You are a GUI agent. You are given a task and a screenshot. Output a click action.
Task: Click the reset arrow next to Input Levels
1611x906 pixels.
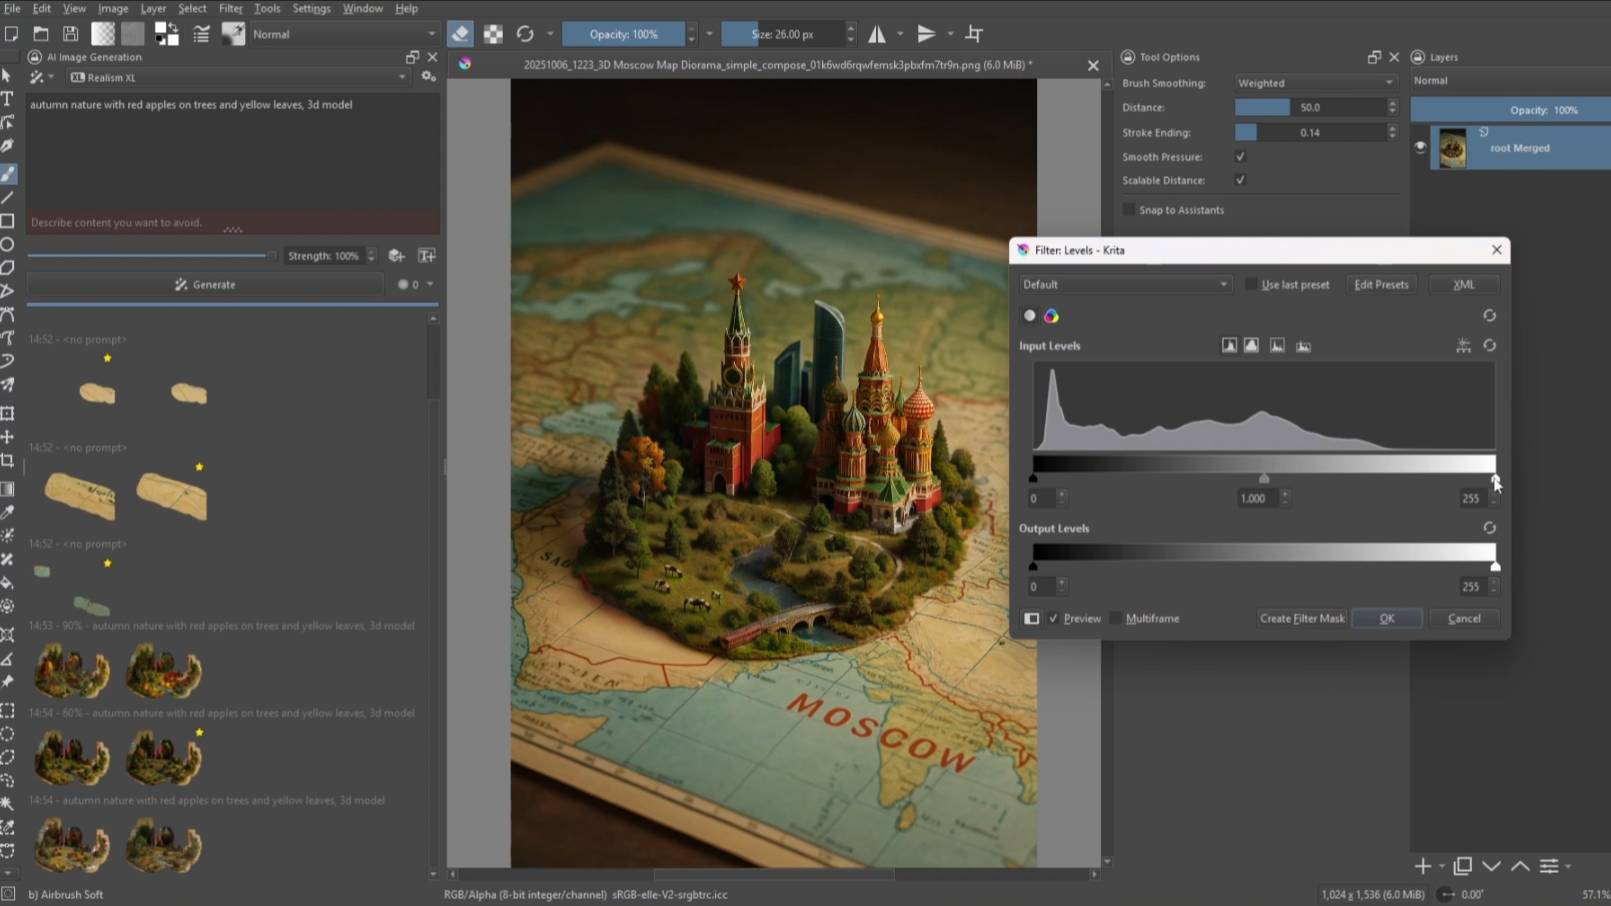[x=1490, y=345]
